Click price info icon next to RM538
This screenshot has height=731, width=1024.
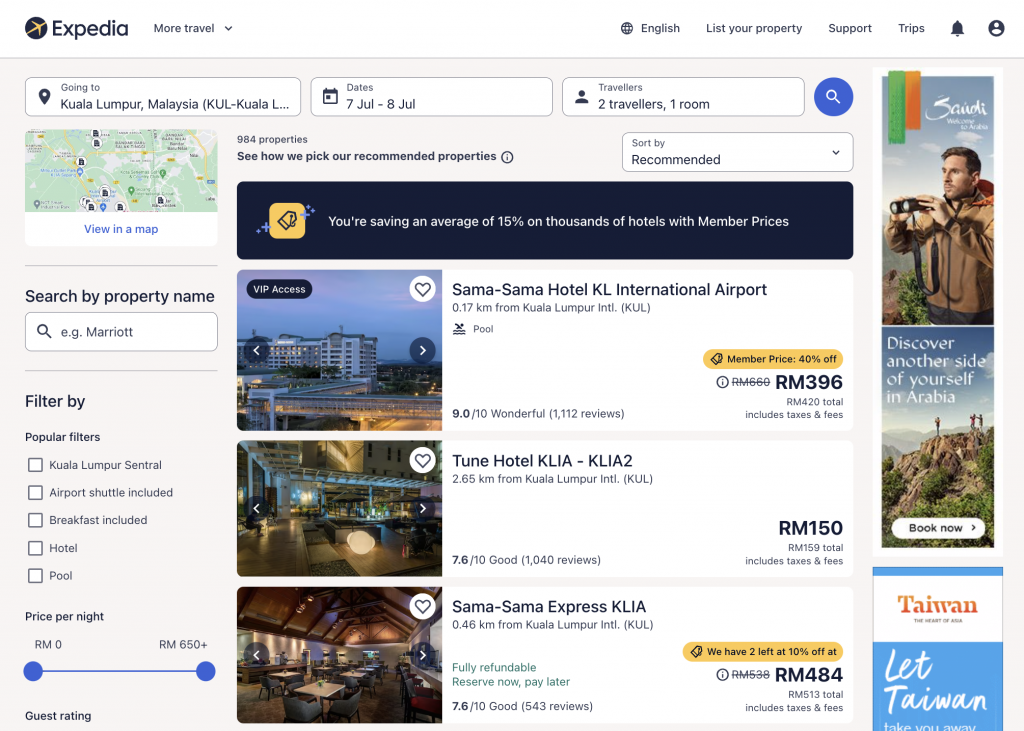pos(722,675)
